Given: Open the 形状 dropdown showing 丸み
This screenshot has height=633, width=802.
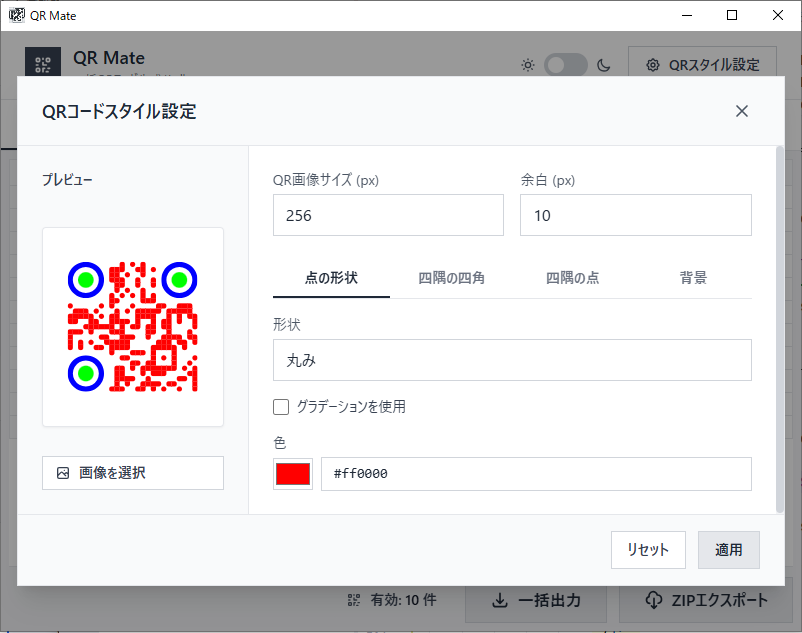Looking at the screenshot, I should click(x=512, y=360).
